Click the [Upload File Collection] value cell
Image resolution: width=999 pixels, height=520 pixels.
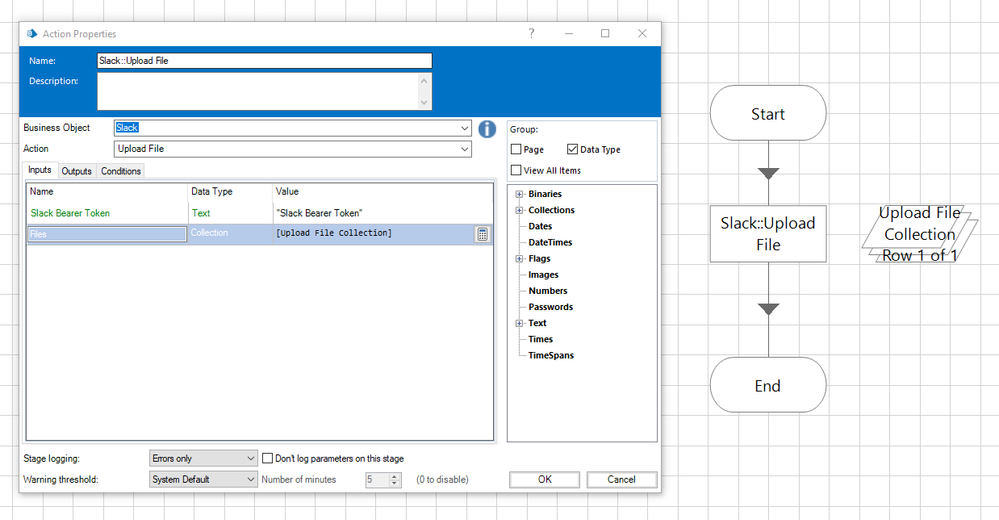pos(375,233)
